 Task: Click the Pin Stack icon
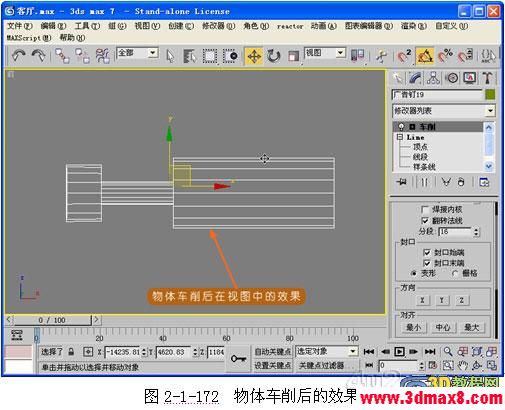tap(402, 182)
